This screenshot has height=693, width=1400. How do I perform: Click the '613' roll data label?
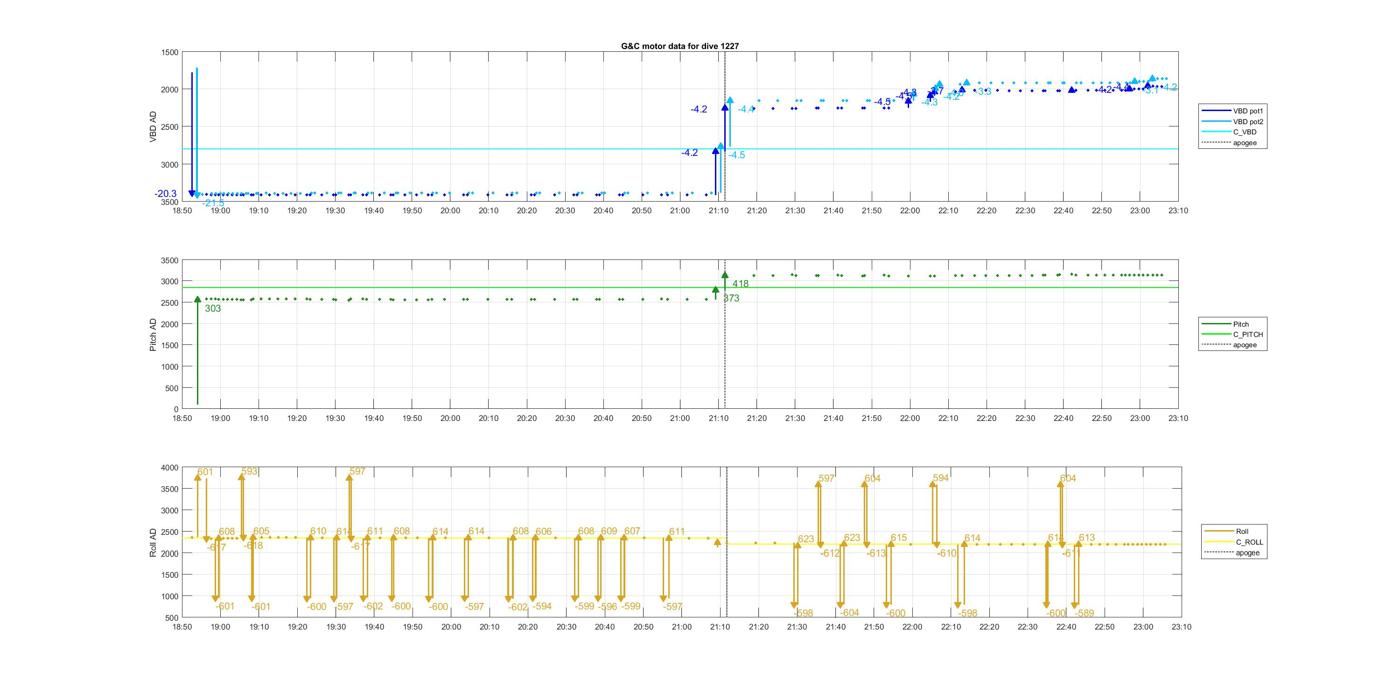(1087, 538)
